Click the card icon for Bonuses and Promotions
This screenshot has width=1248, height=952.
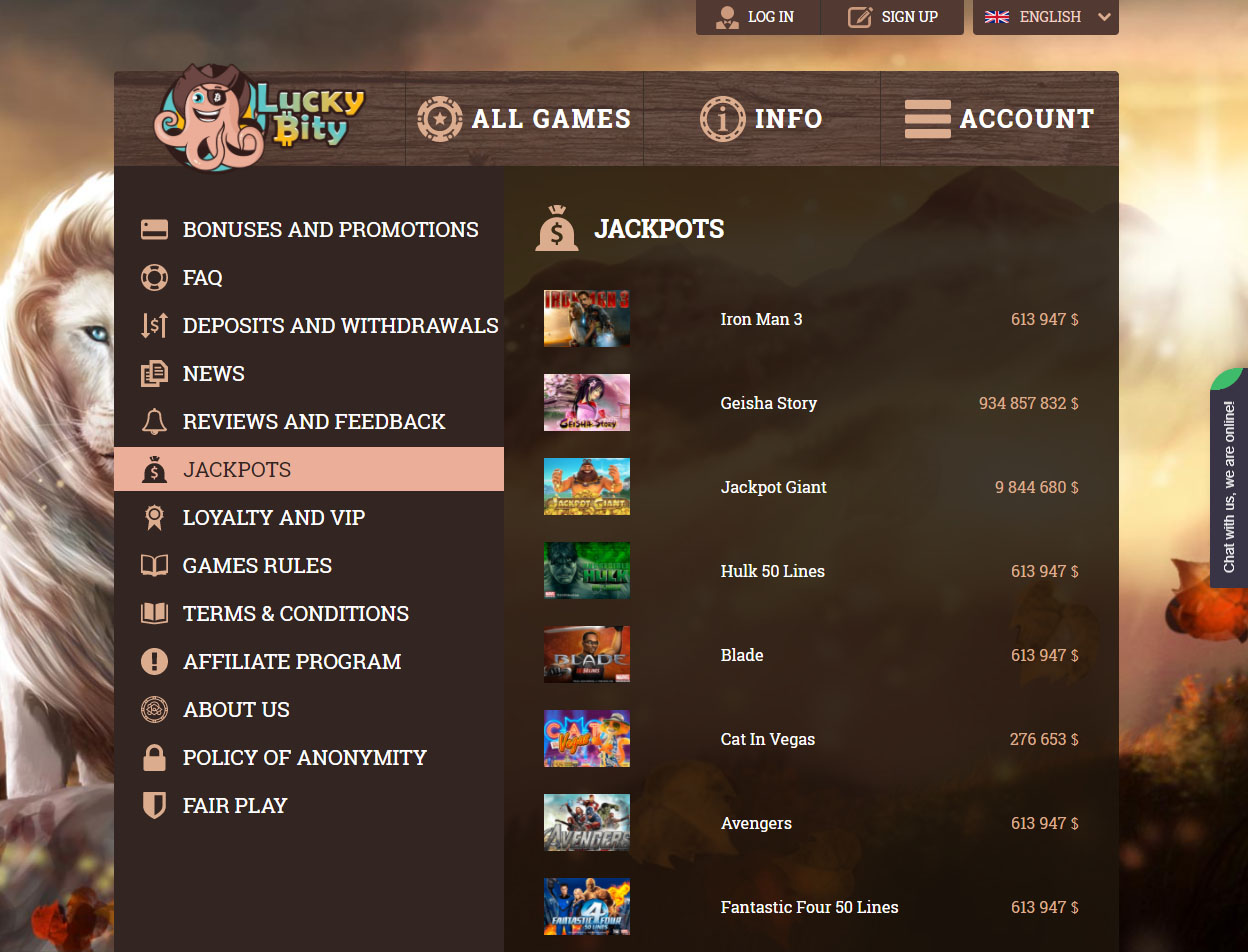pyautogui.click(x=154, y=230)
